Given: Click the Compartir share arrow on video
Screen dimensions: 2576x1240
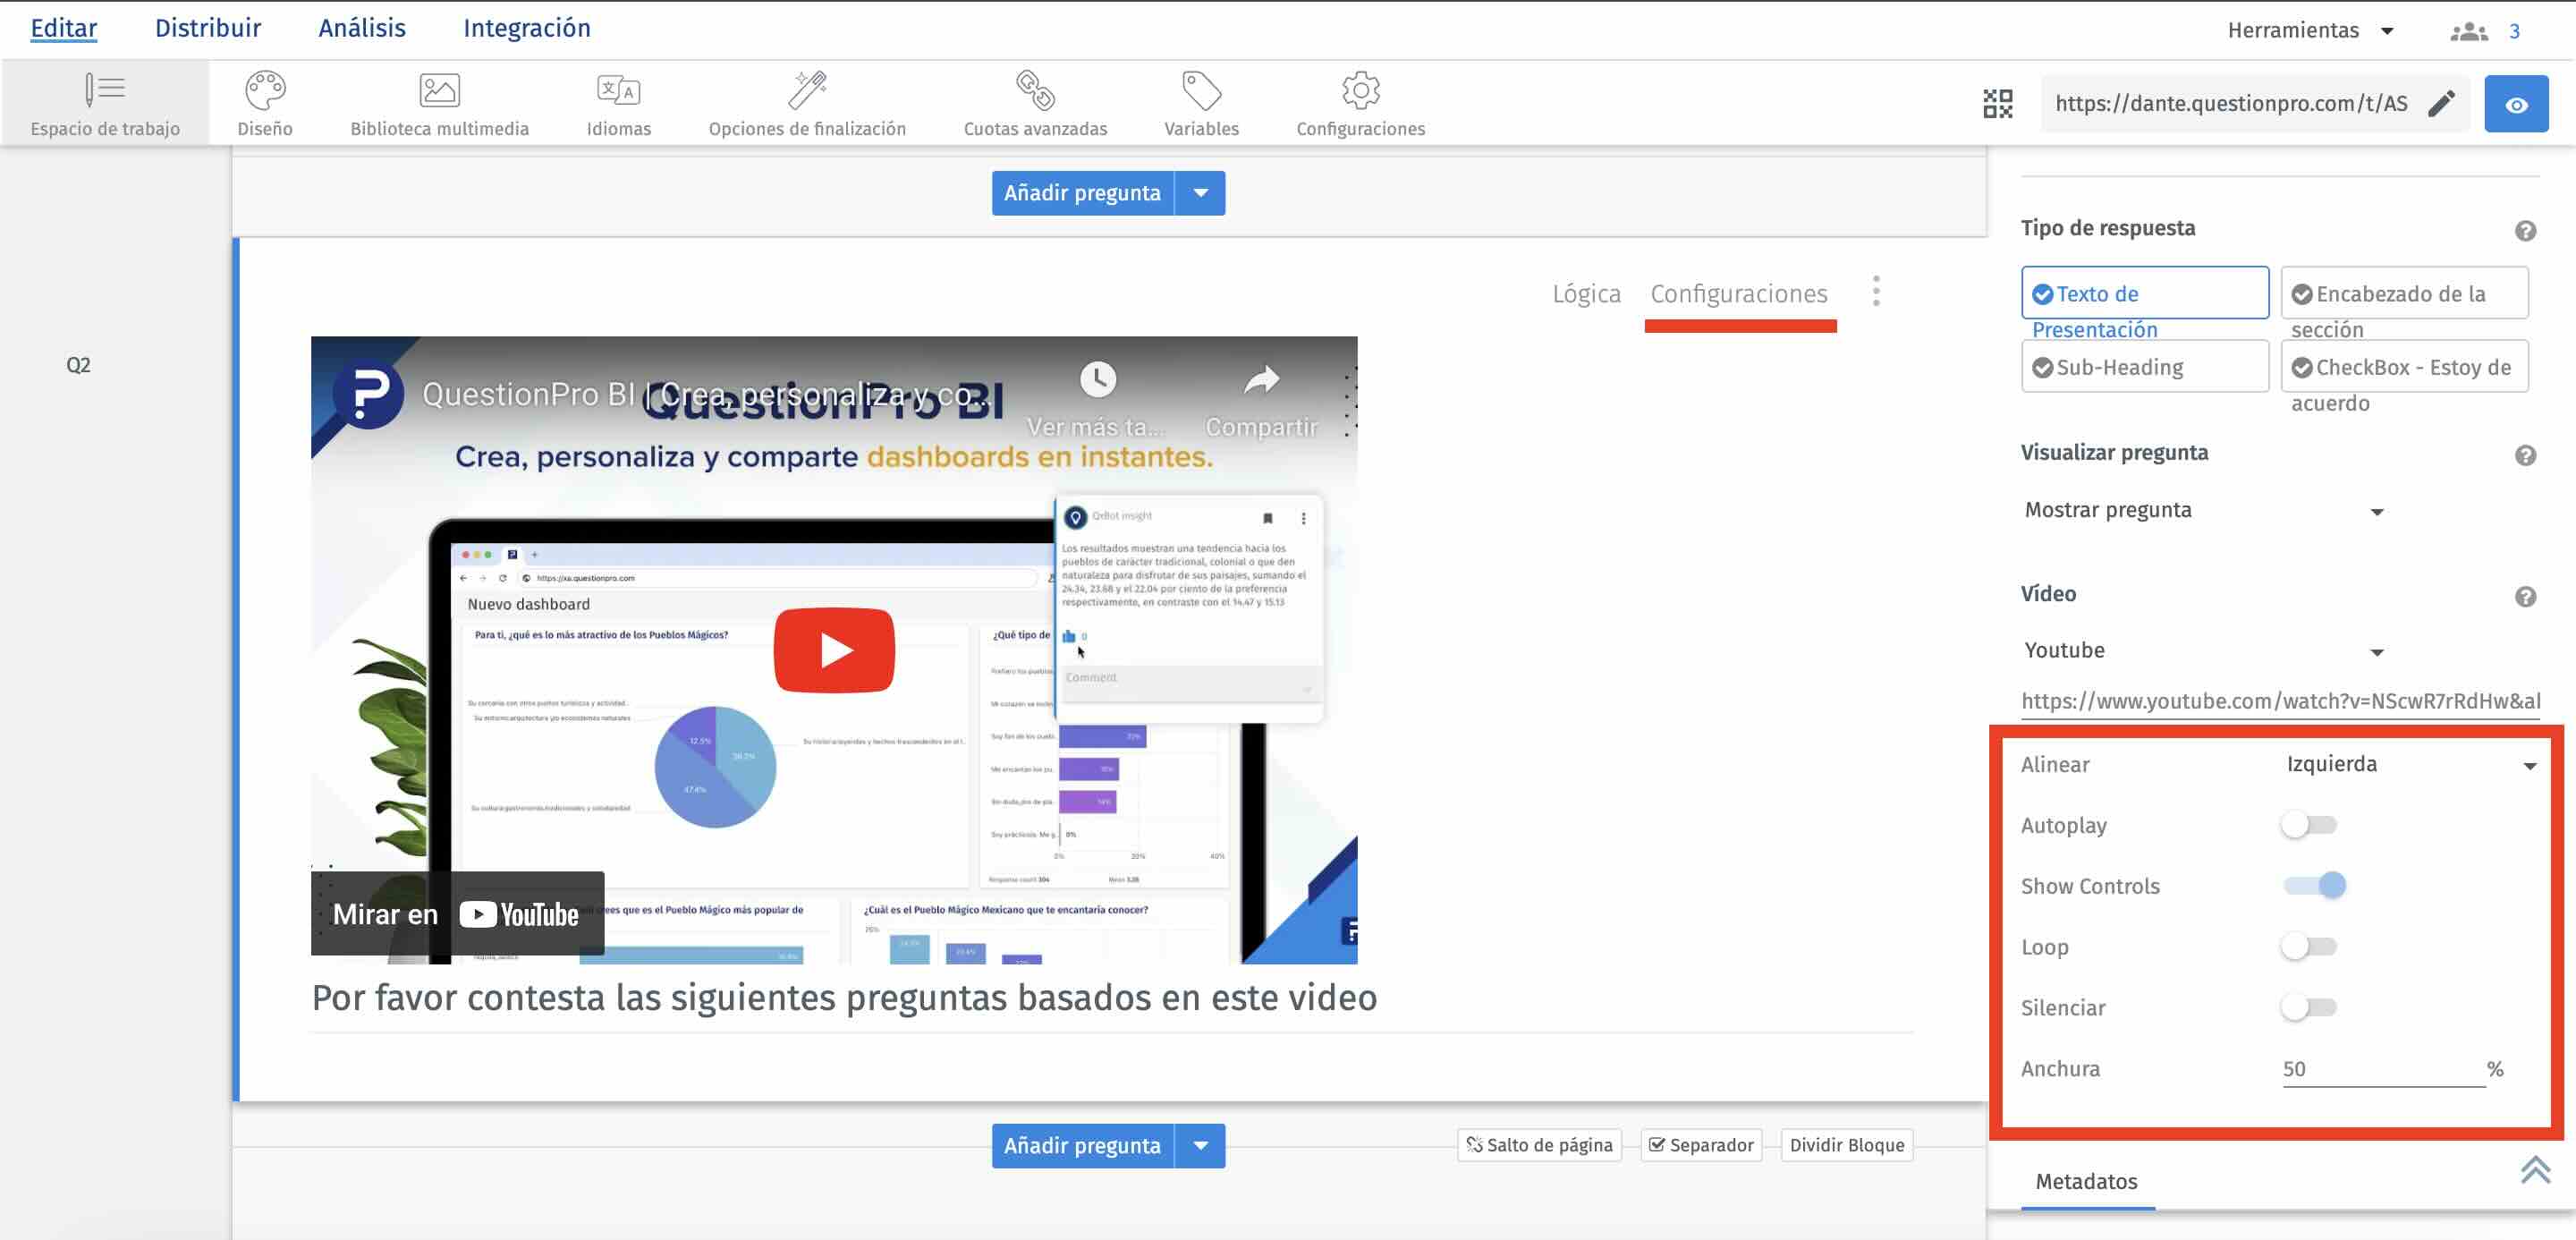Looking at the screenshot, I should click(x=1261, y=380).
